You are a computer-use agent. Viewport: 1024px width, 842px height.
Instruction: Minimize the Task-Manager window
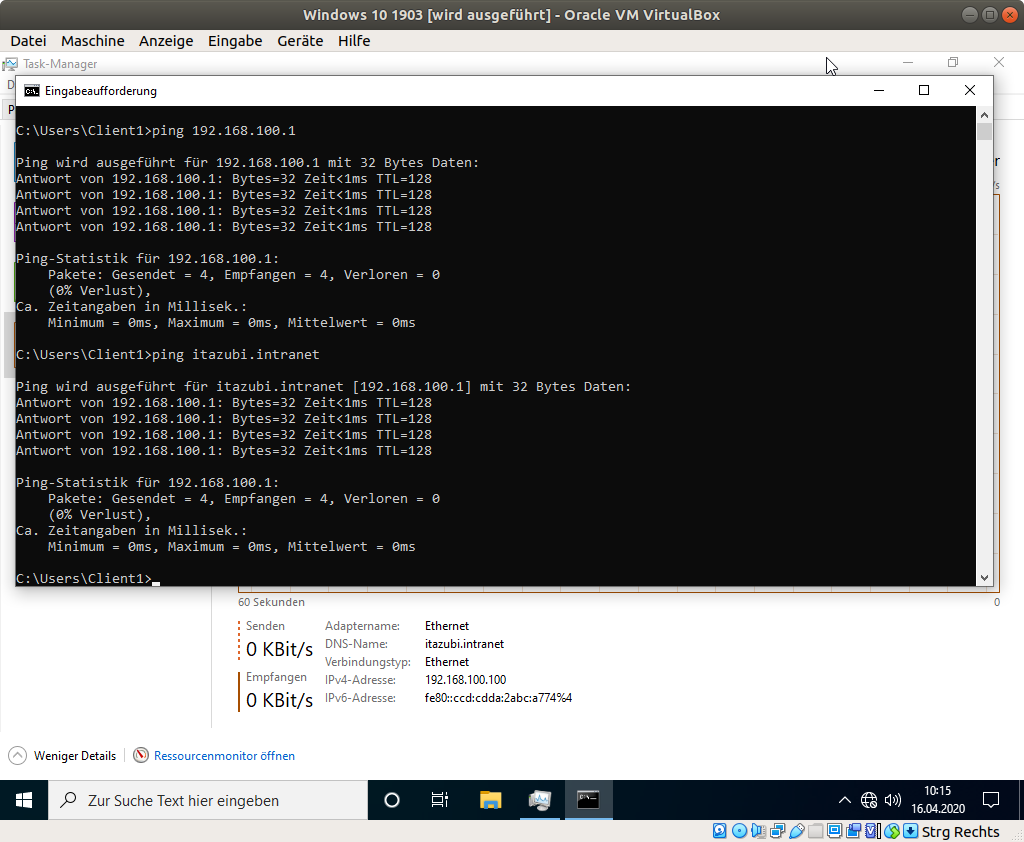(x=908, y=63)
